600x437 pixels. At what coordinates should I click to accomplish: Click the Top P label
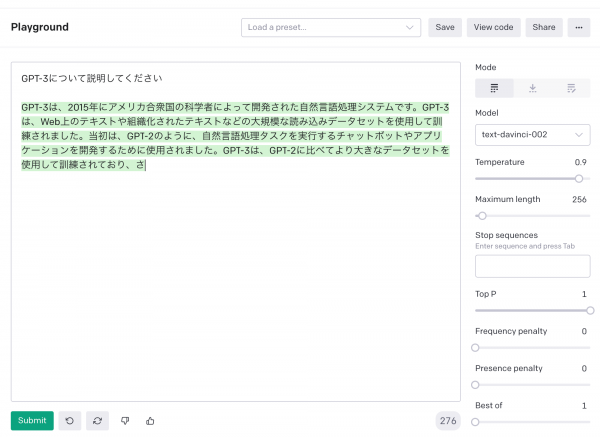tap(486, 294)
